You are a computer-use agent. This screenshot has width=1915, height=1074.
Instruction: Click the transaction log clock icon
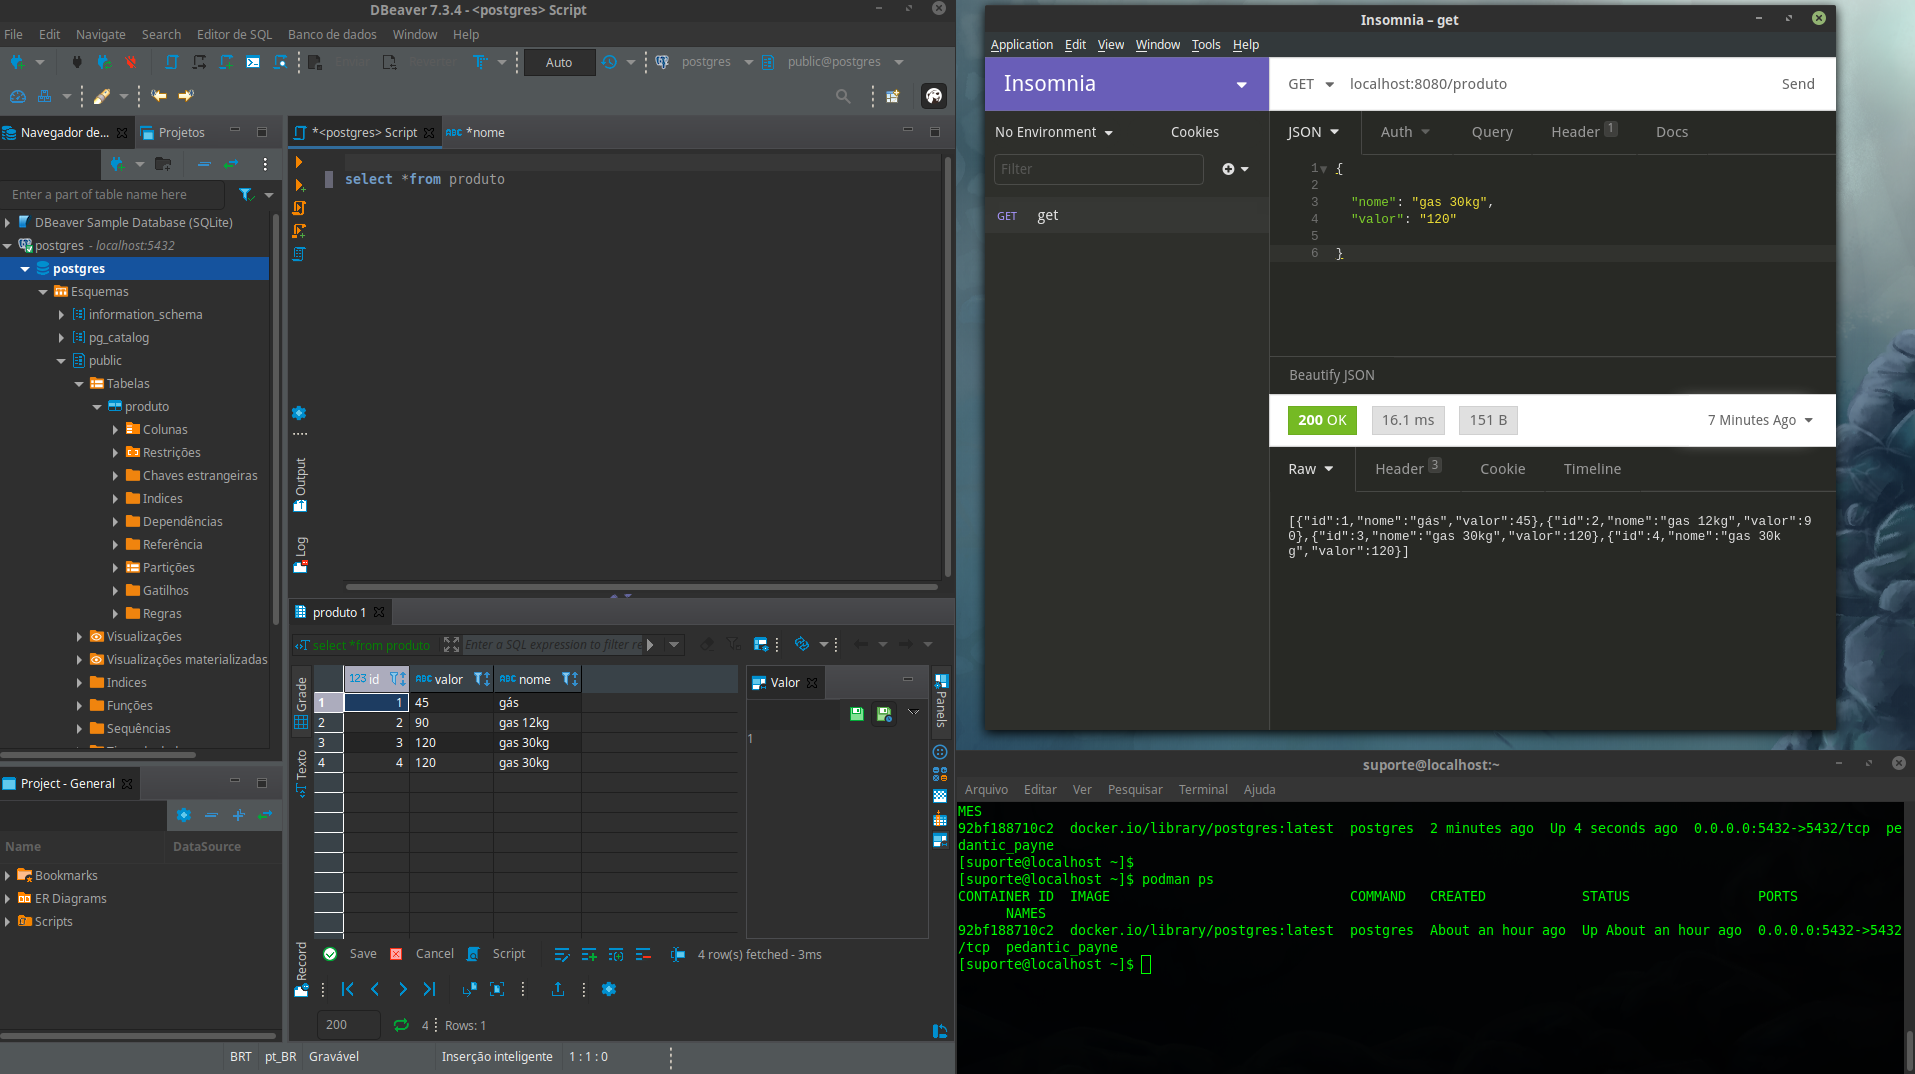click(x=609, y=62)
